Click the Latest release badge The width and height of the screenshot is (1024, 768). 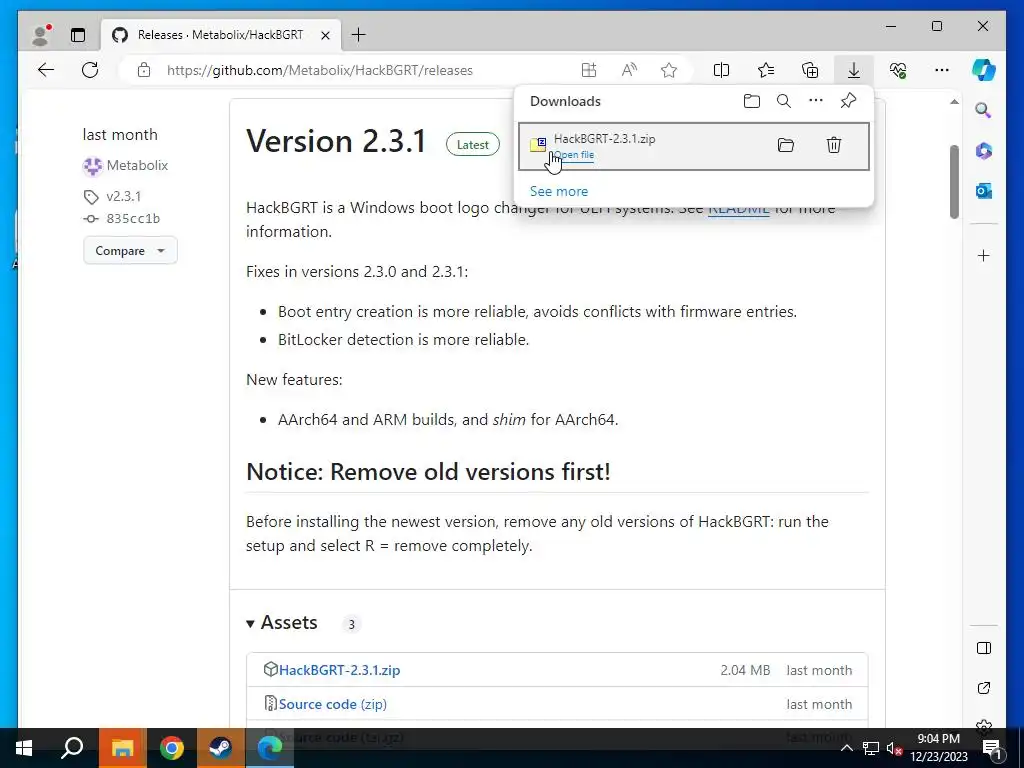click(473, 144)
